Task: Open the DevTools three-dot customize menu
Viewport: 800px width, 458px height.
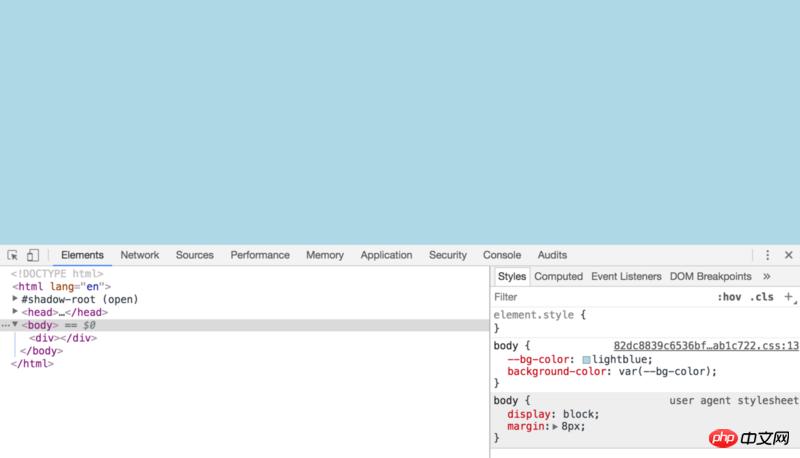Action: click(768, 255)
